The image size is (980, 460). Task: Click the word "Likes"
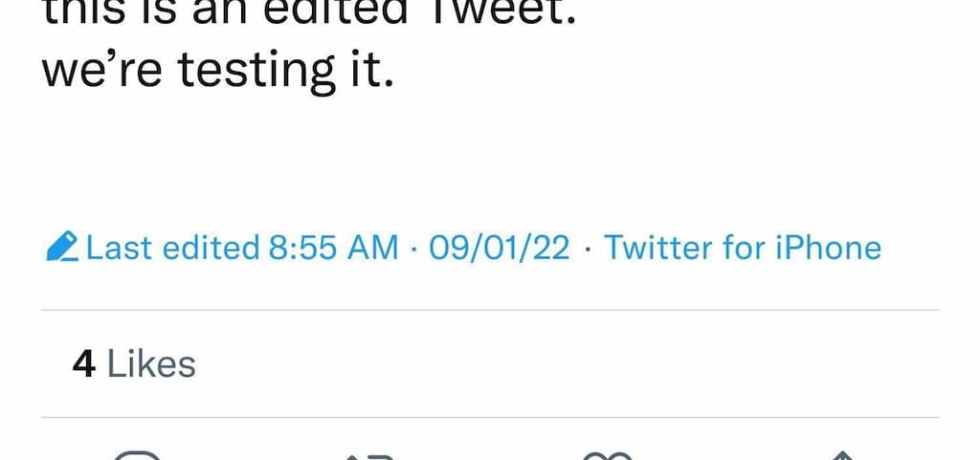click(x=151, y=364)
